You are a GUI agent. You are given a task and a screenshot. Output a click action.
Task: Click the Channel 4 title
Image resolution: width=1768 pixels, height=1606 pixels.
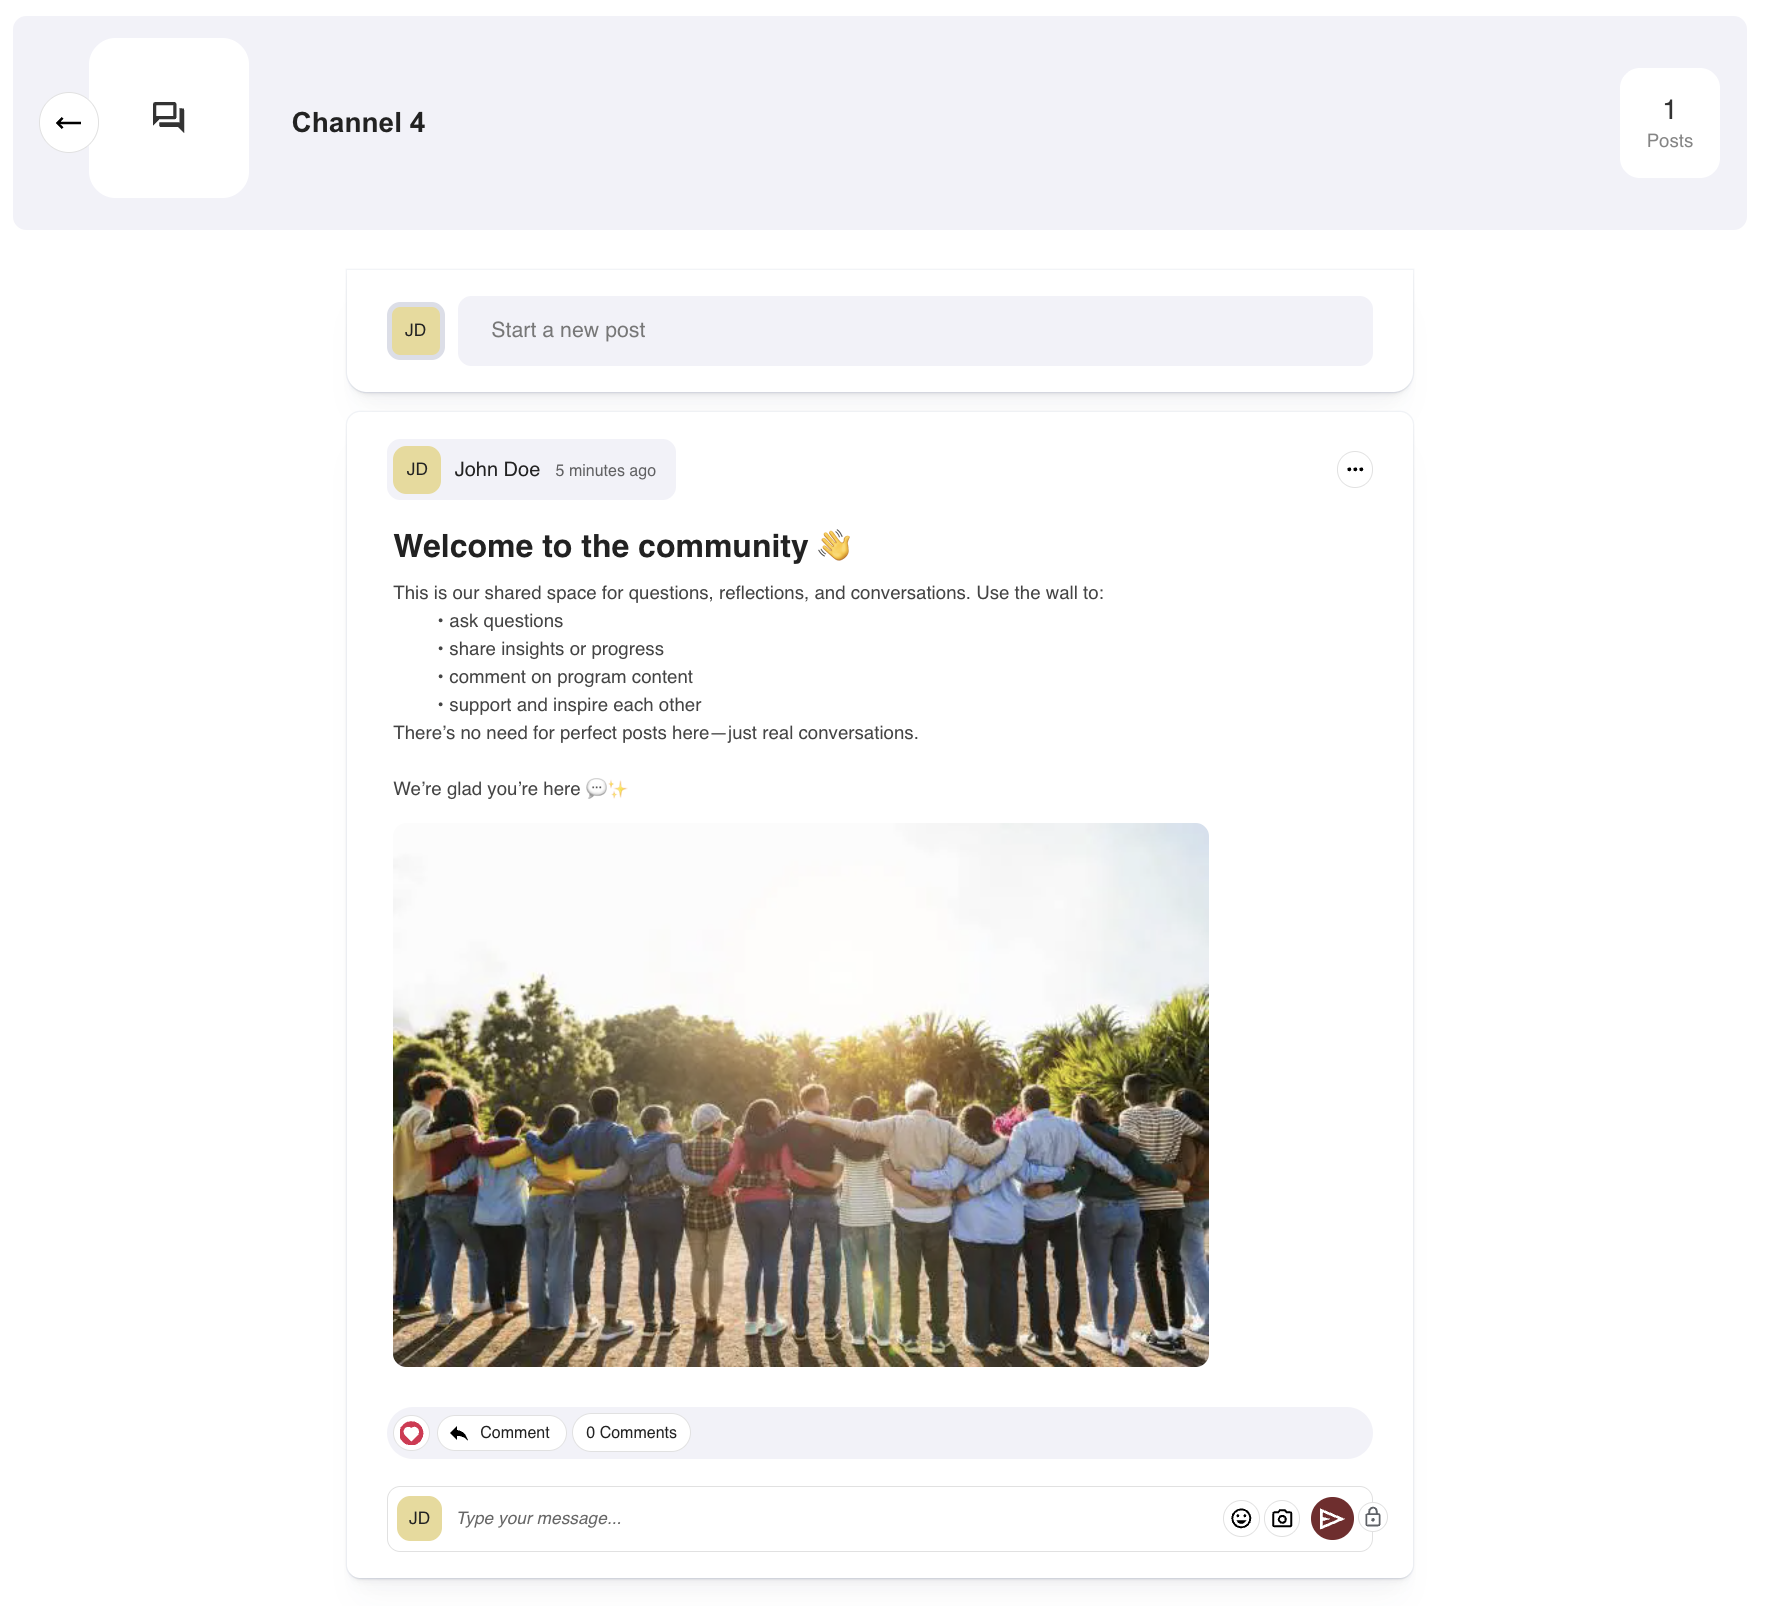[358, 122]
